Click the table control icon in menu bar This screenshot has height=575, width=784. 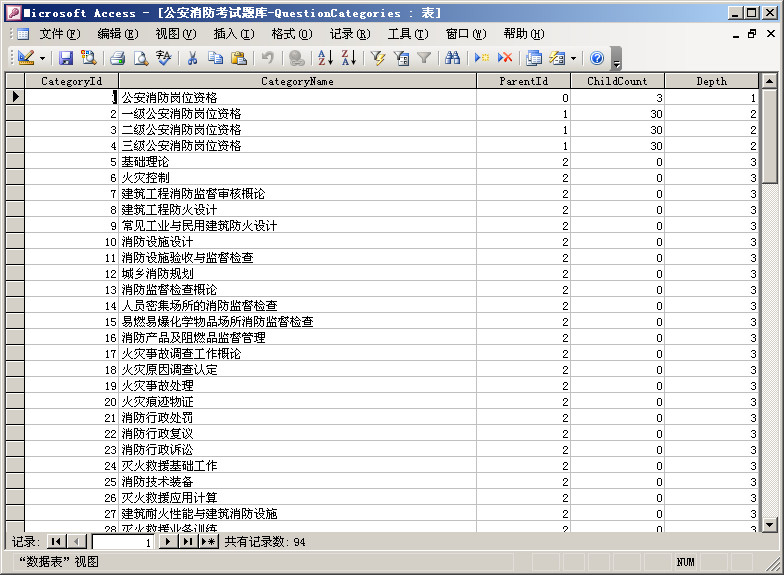tap(23, 34)
